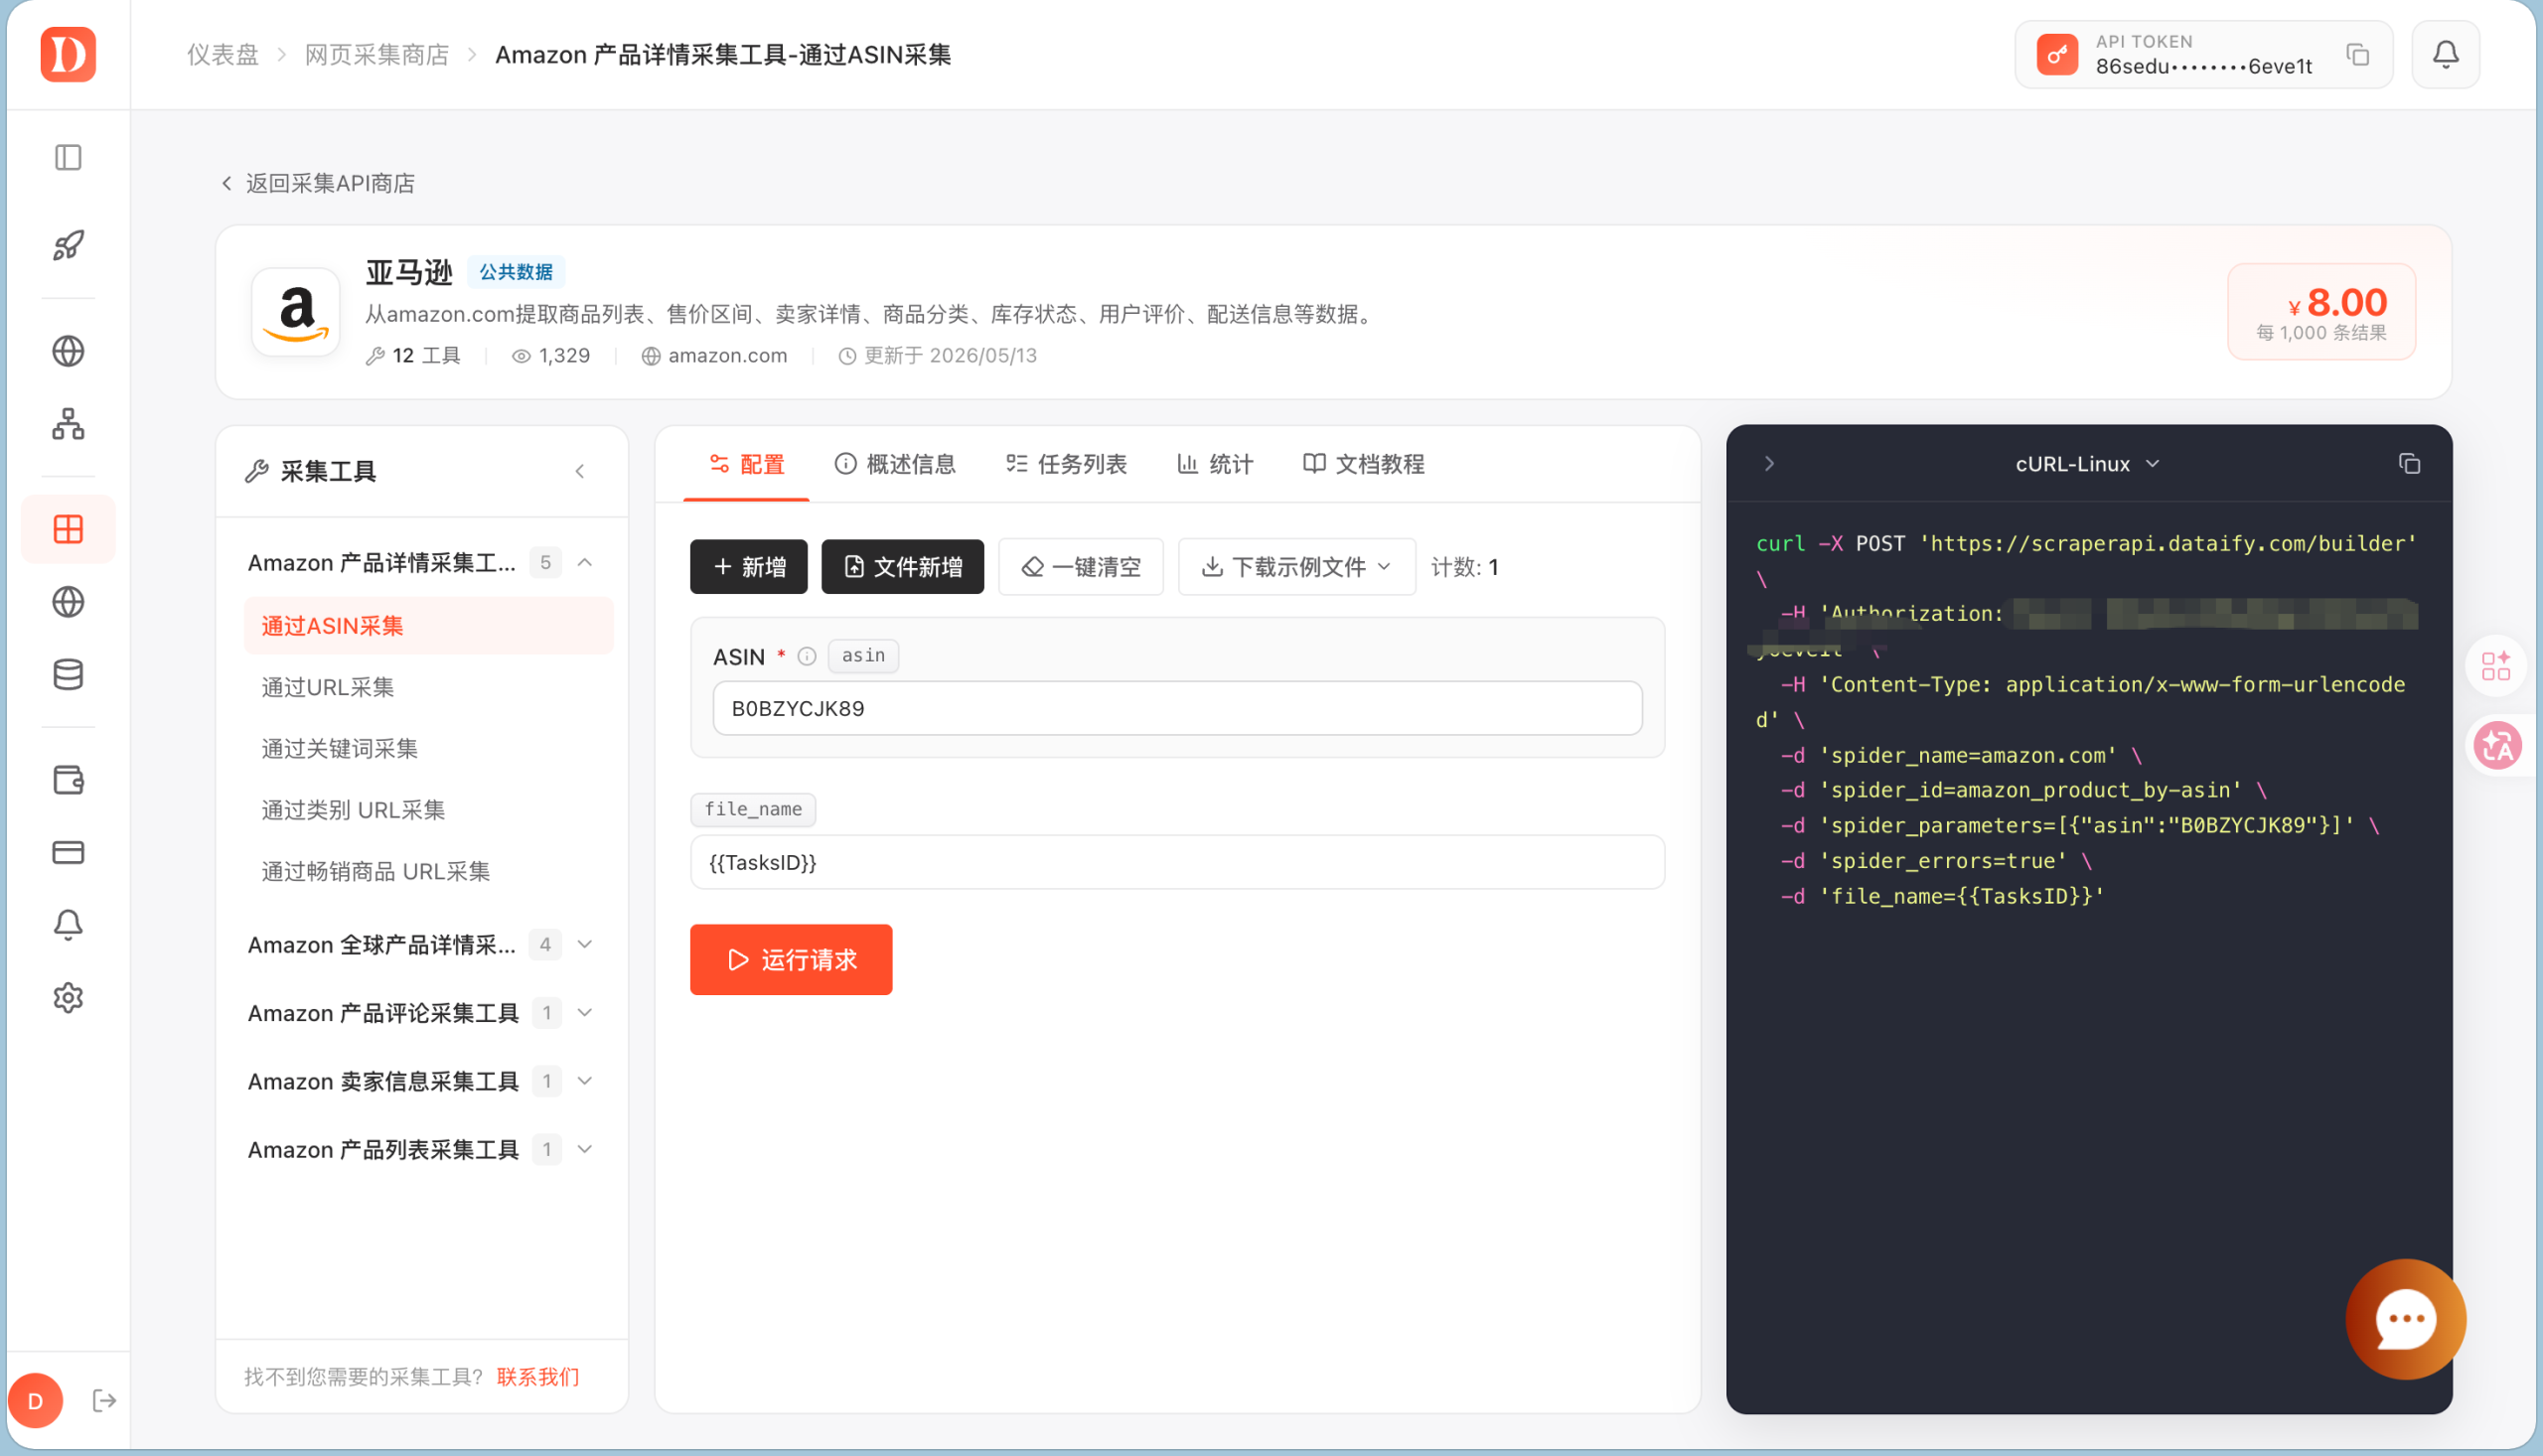Click the 文件新增 button
Image resolution: width=2543 pixels, height=1456 pixels.
pyautogui.click(x=903, y=567)
